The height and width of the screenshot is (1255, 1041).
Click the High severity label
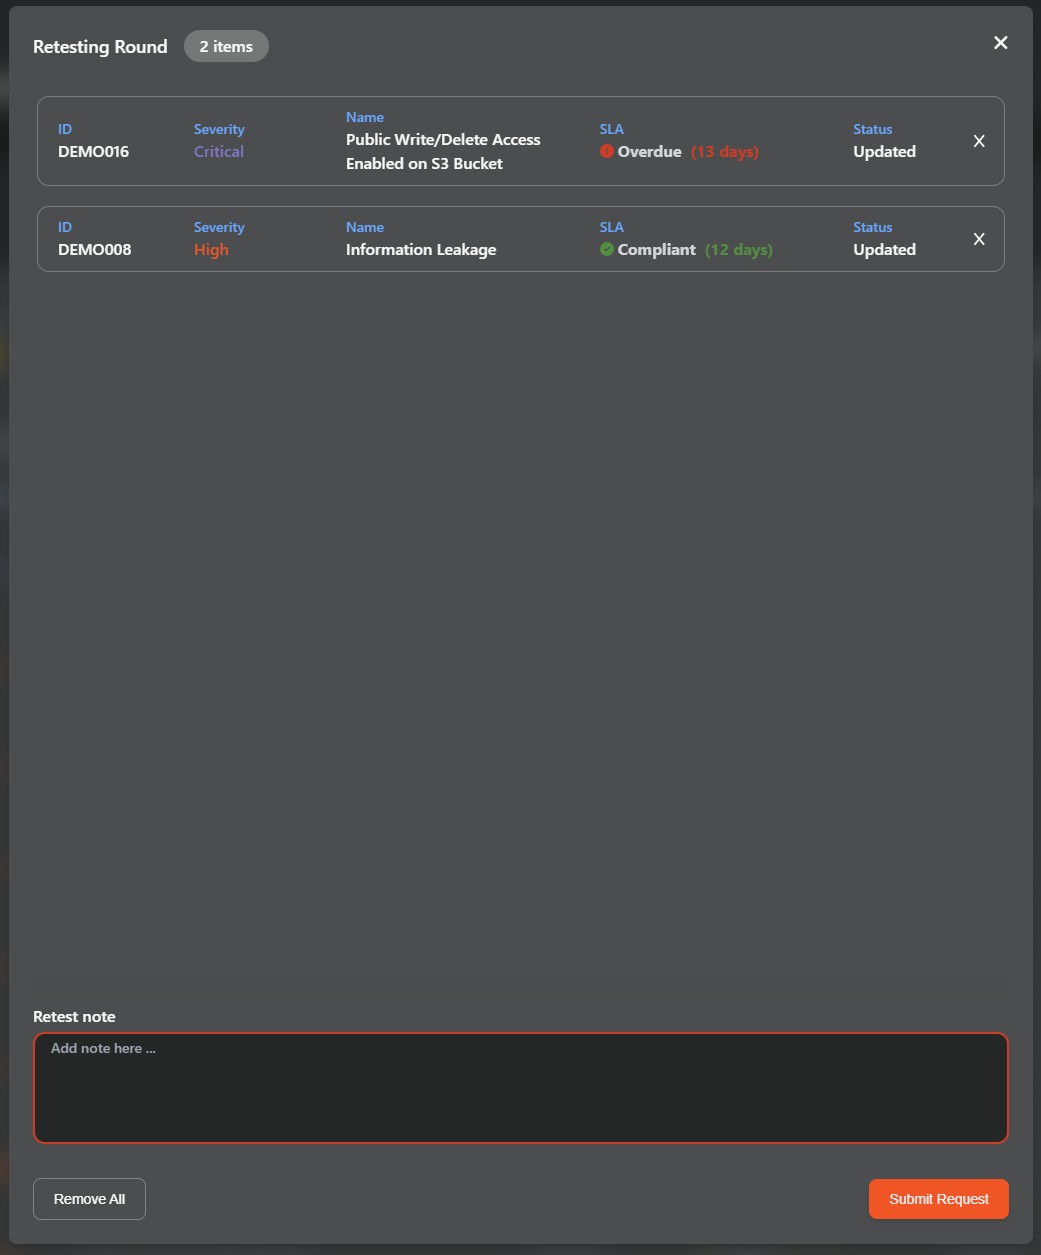(x=211, y=250)
